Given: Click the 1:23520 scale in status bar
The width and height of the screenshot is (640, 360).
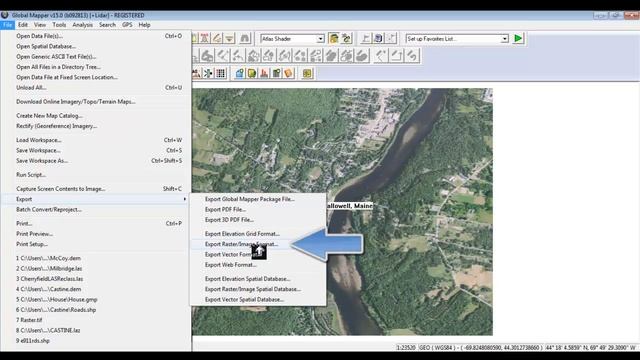Looking at the screenshot, I should pyautogui.click(x=406, y=348).
